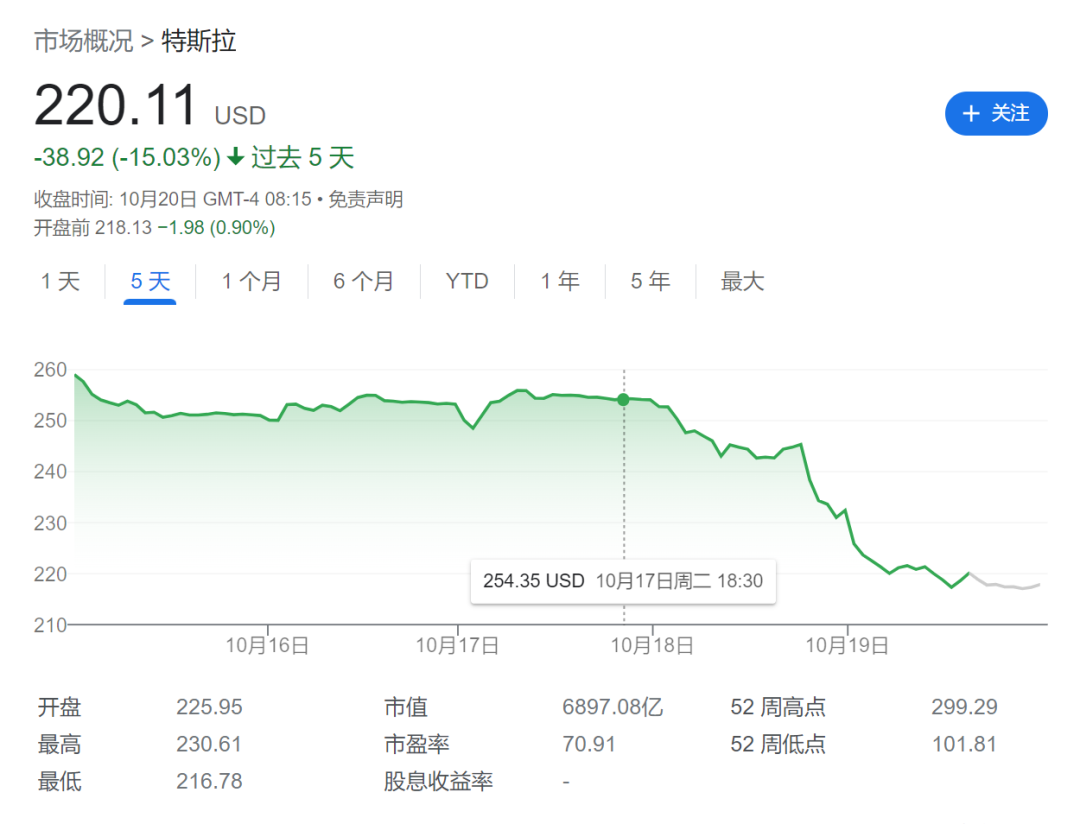Viewport: 1080px width, 824px height.
Task: Click the 关注 follow button
Action: [x=995, y=114]
